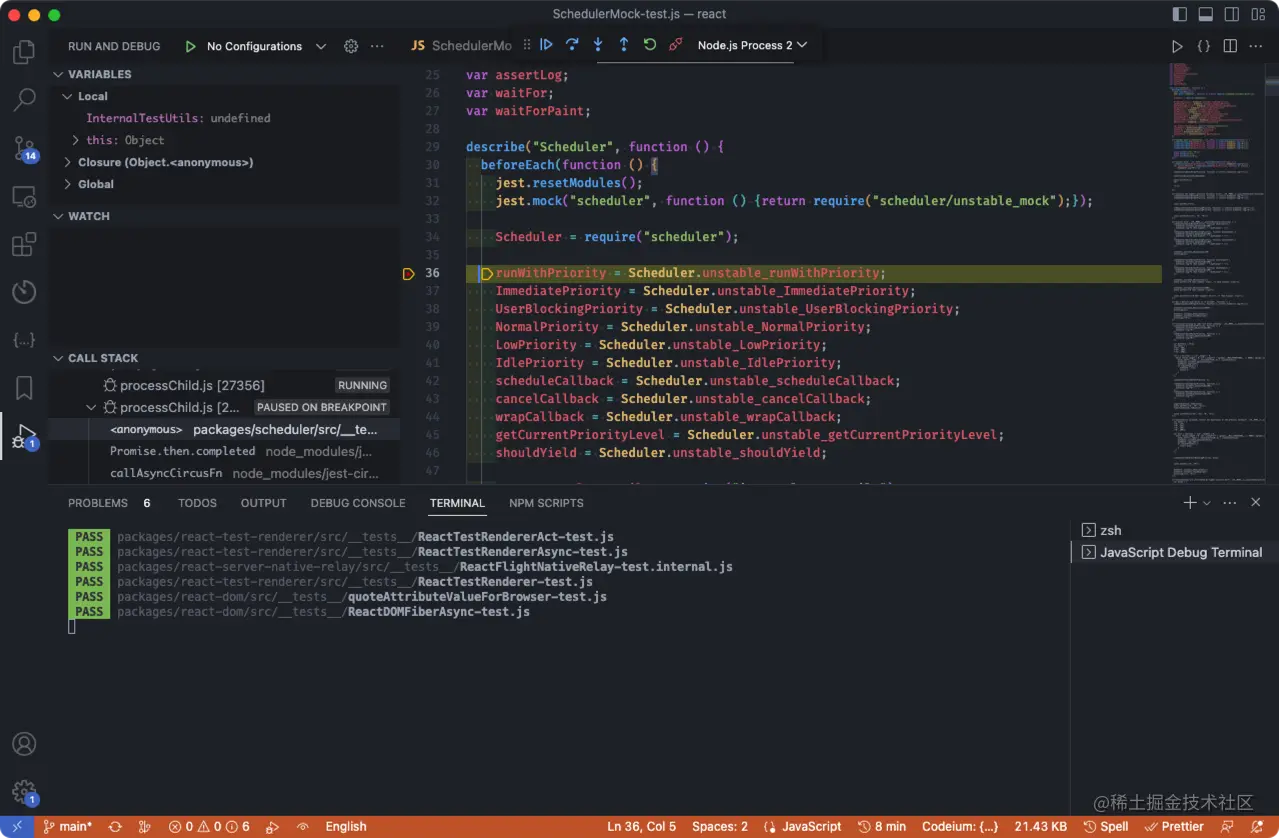Grab the debug toolbar drag handle
The image size is (1279, 838).
pyautogui.click(x=527, y=45)
